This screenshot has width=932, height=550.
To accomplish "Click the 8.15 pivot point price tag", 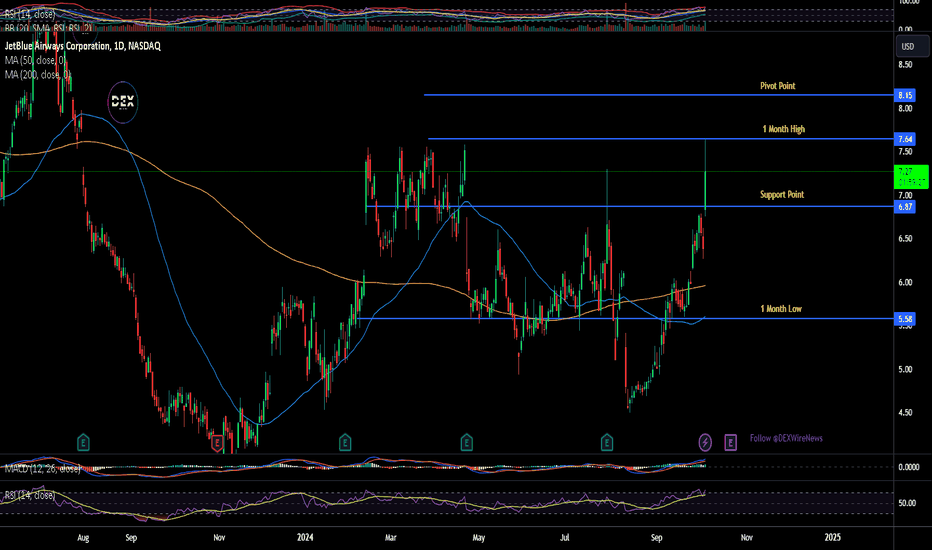I will [905, 95].
